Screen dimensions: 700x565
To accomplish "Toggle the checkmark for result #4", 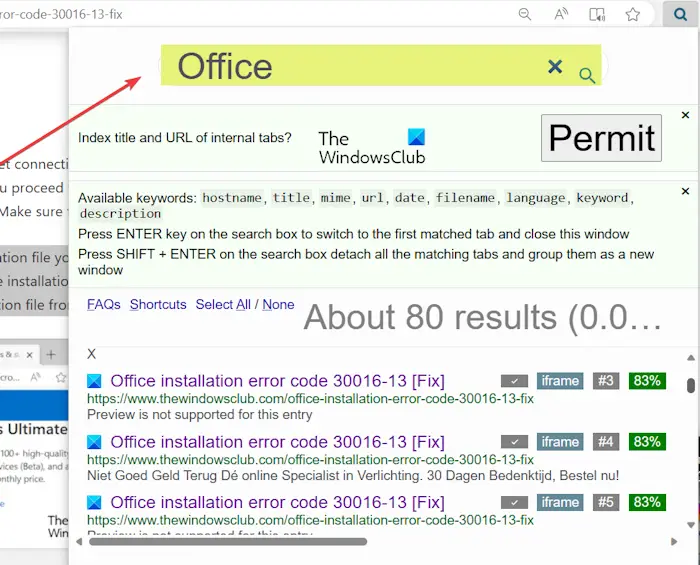I will [x=514, y=442].
